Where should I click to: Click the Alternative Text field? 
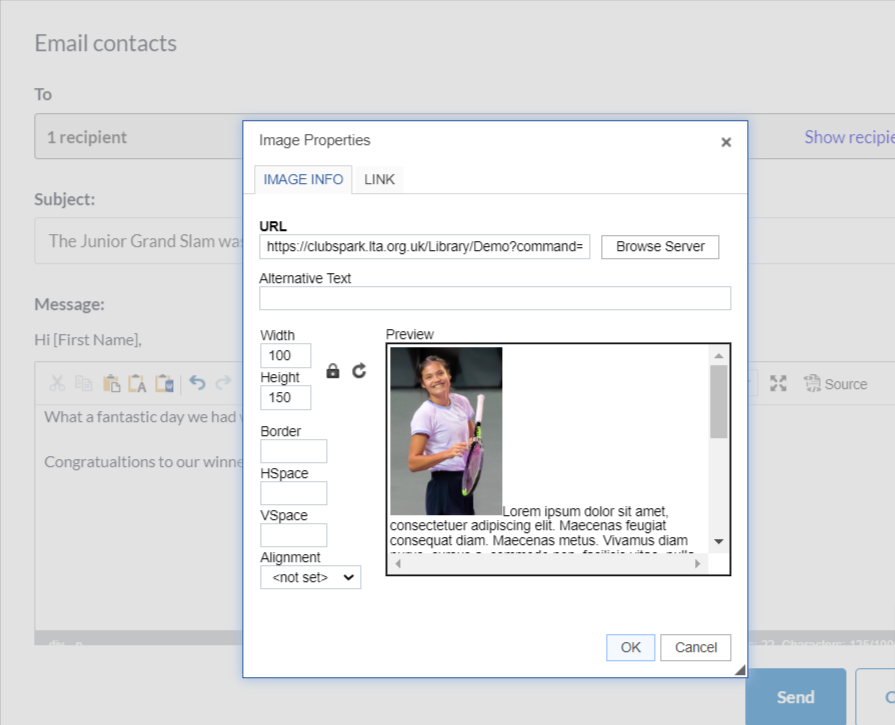(495, 298)
